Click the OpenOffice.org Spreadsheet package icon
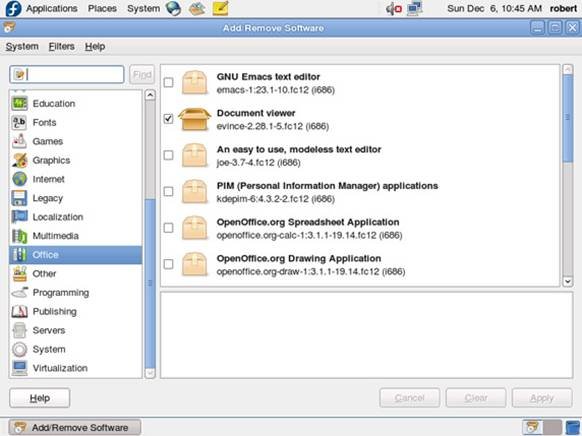The image size is (582, 436). tap(194, 228)
